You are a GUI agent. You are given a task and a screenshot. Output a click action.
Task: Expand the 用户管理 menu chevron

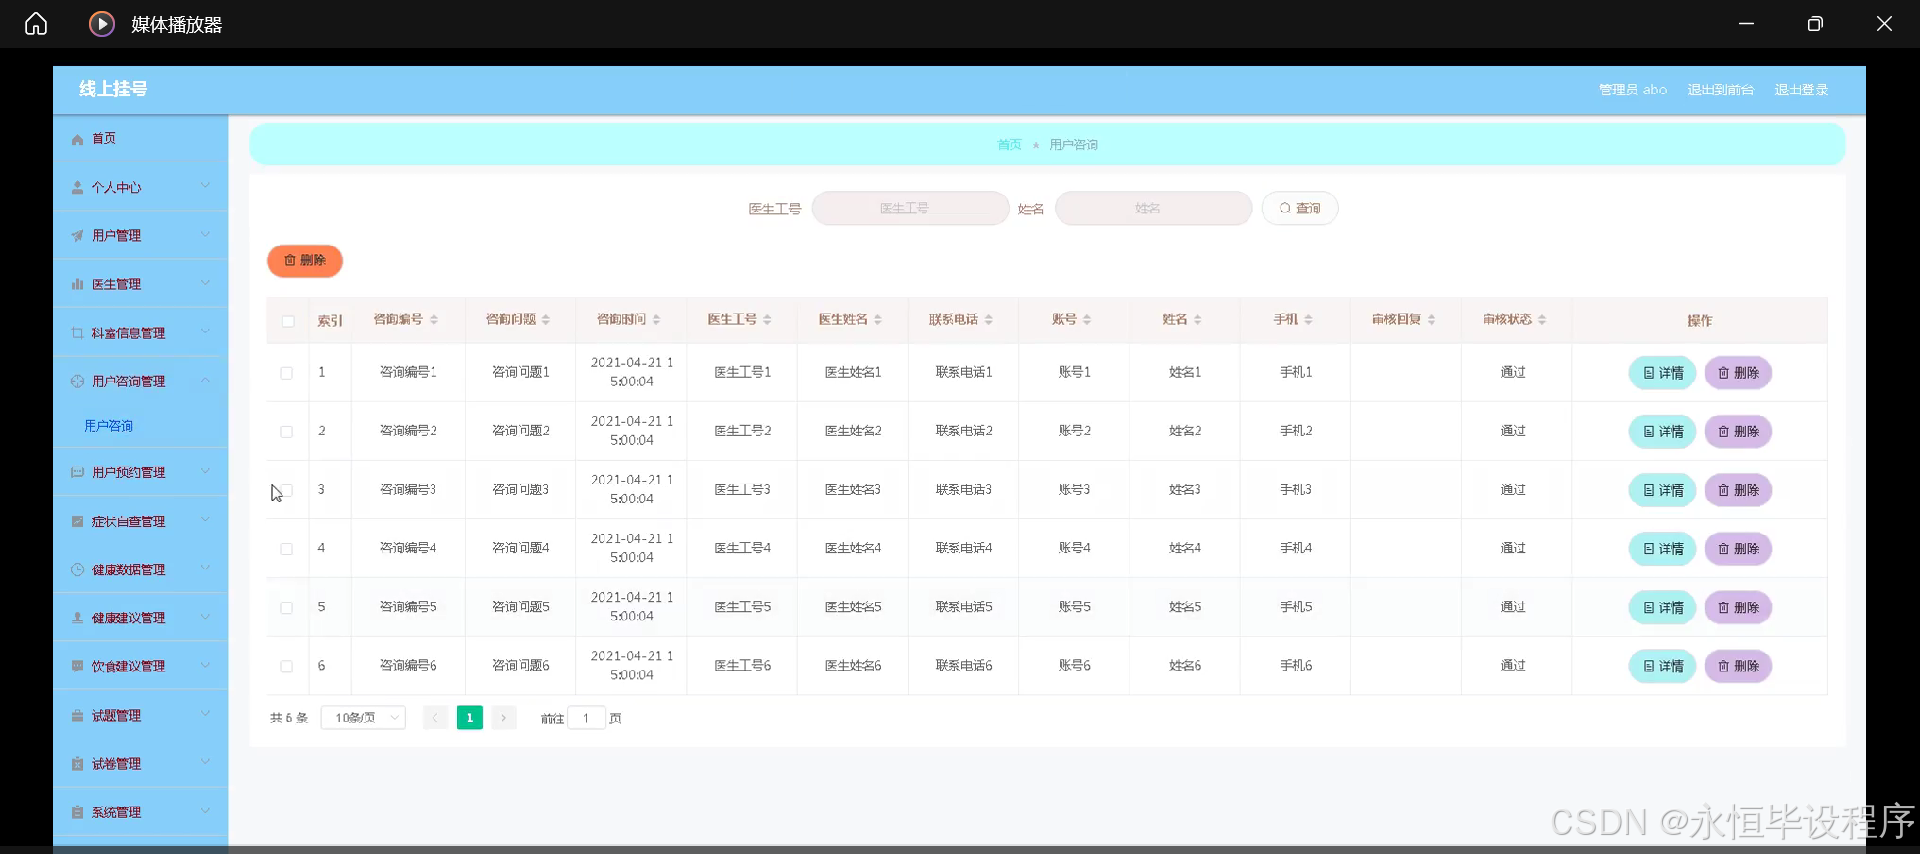205,235
